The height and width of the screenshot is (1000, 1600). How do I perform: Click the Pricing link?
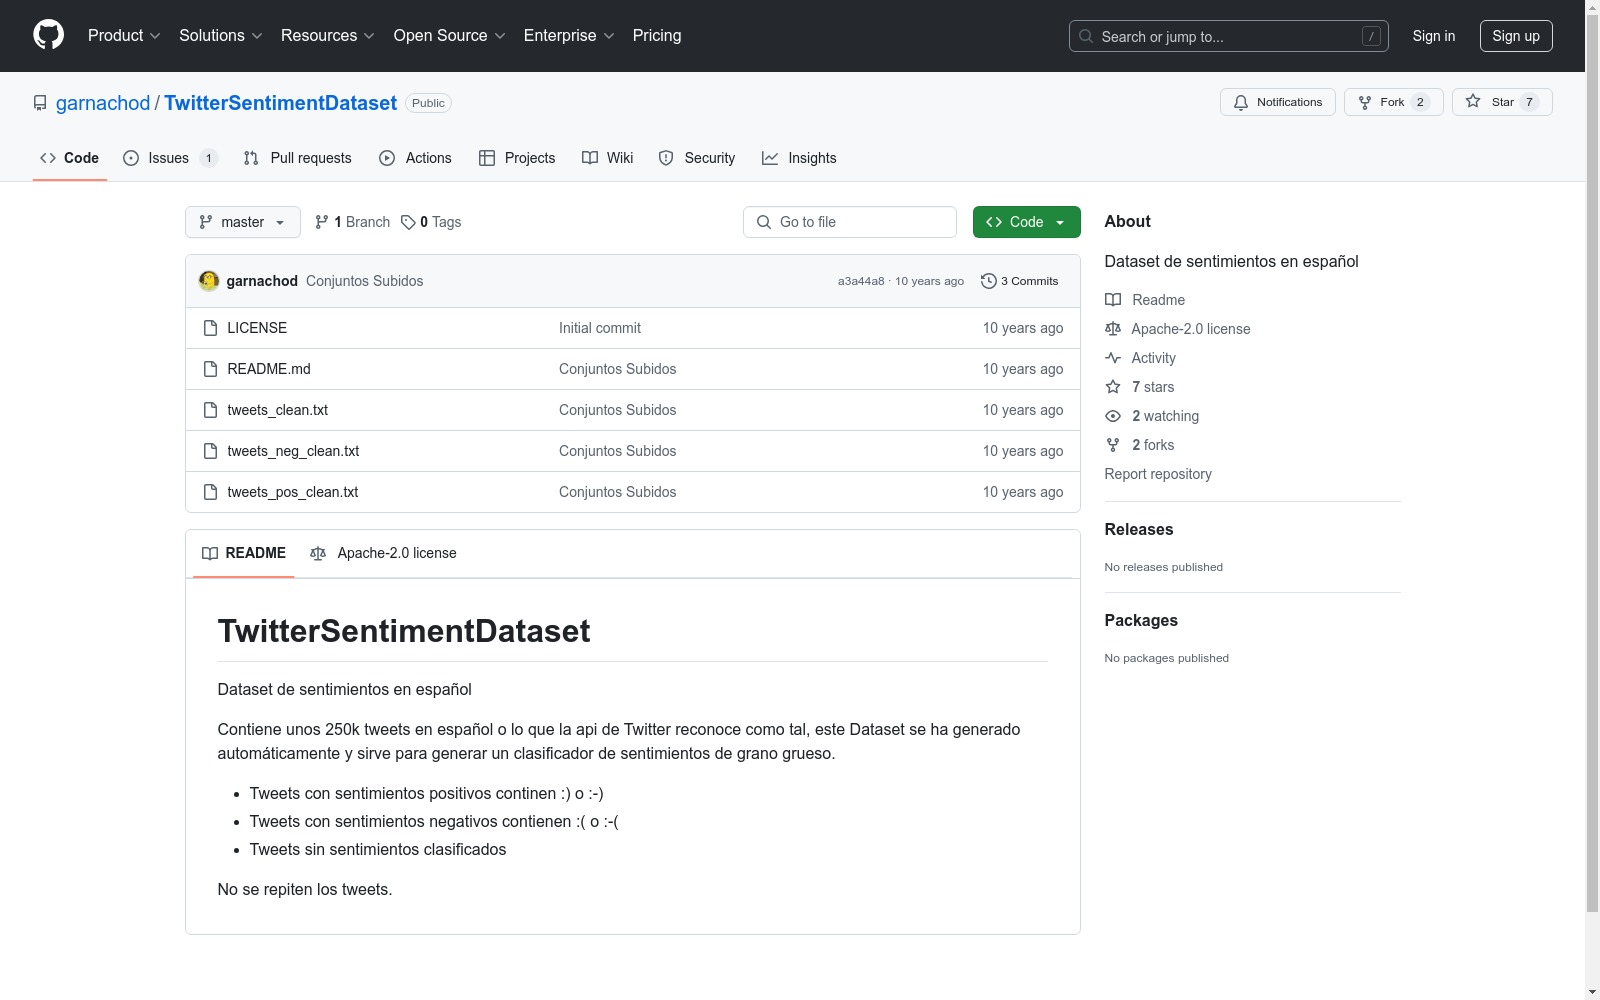click(657, 36)
